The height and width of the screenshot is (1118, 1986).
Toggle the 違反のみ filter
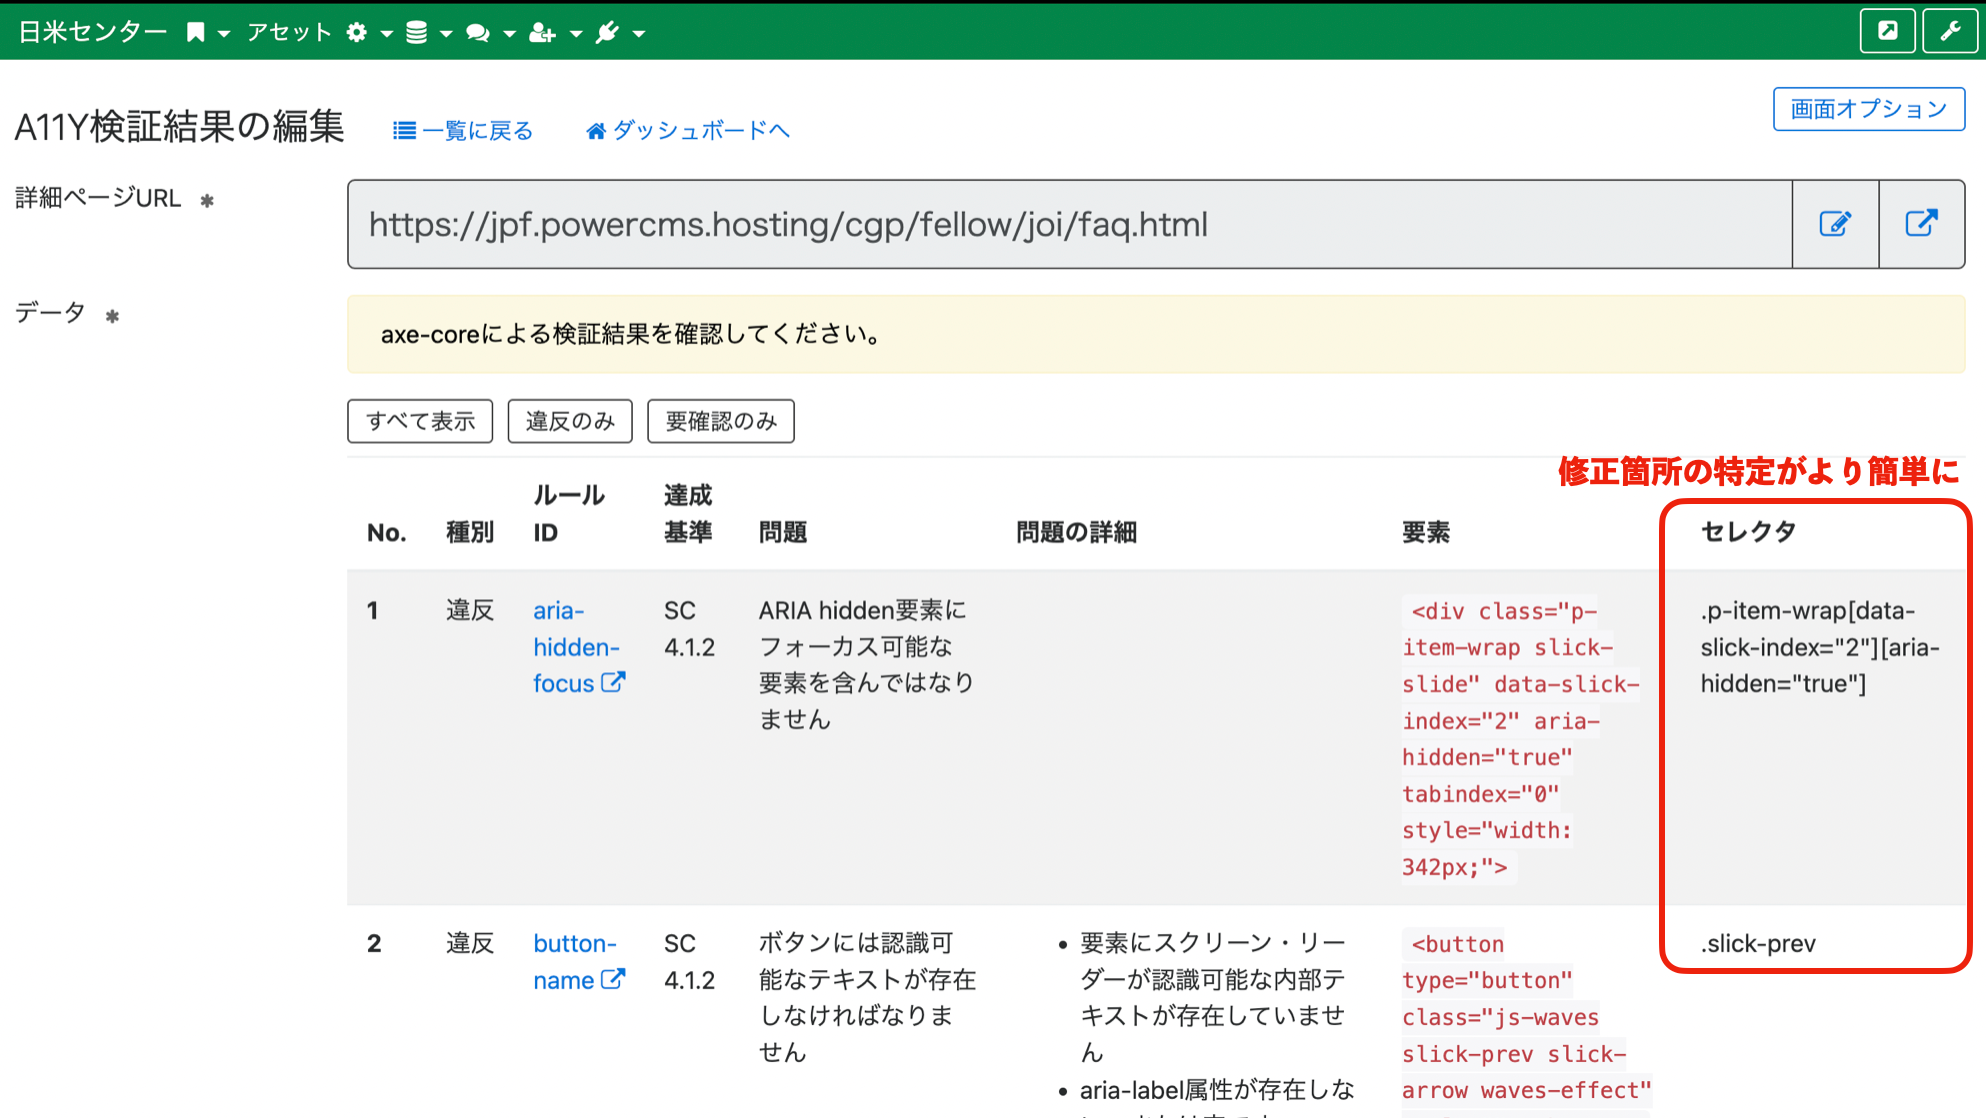(570, 421)
